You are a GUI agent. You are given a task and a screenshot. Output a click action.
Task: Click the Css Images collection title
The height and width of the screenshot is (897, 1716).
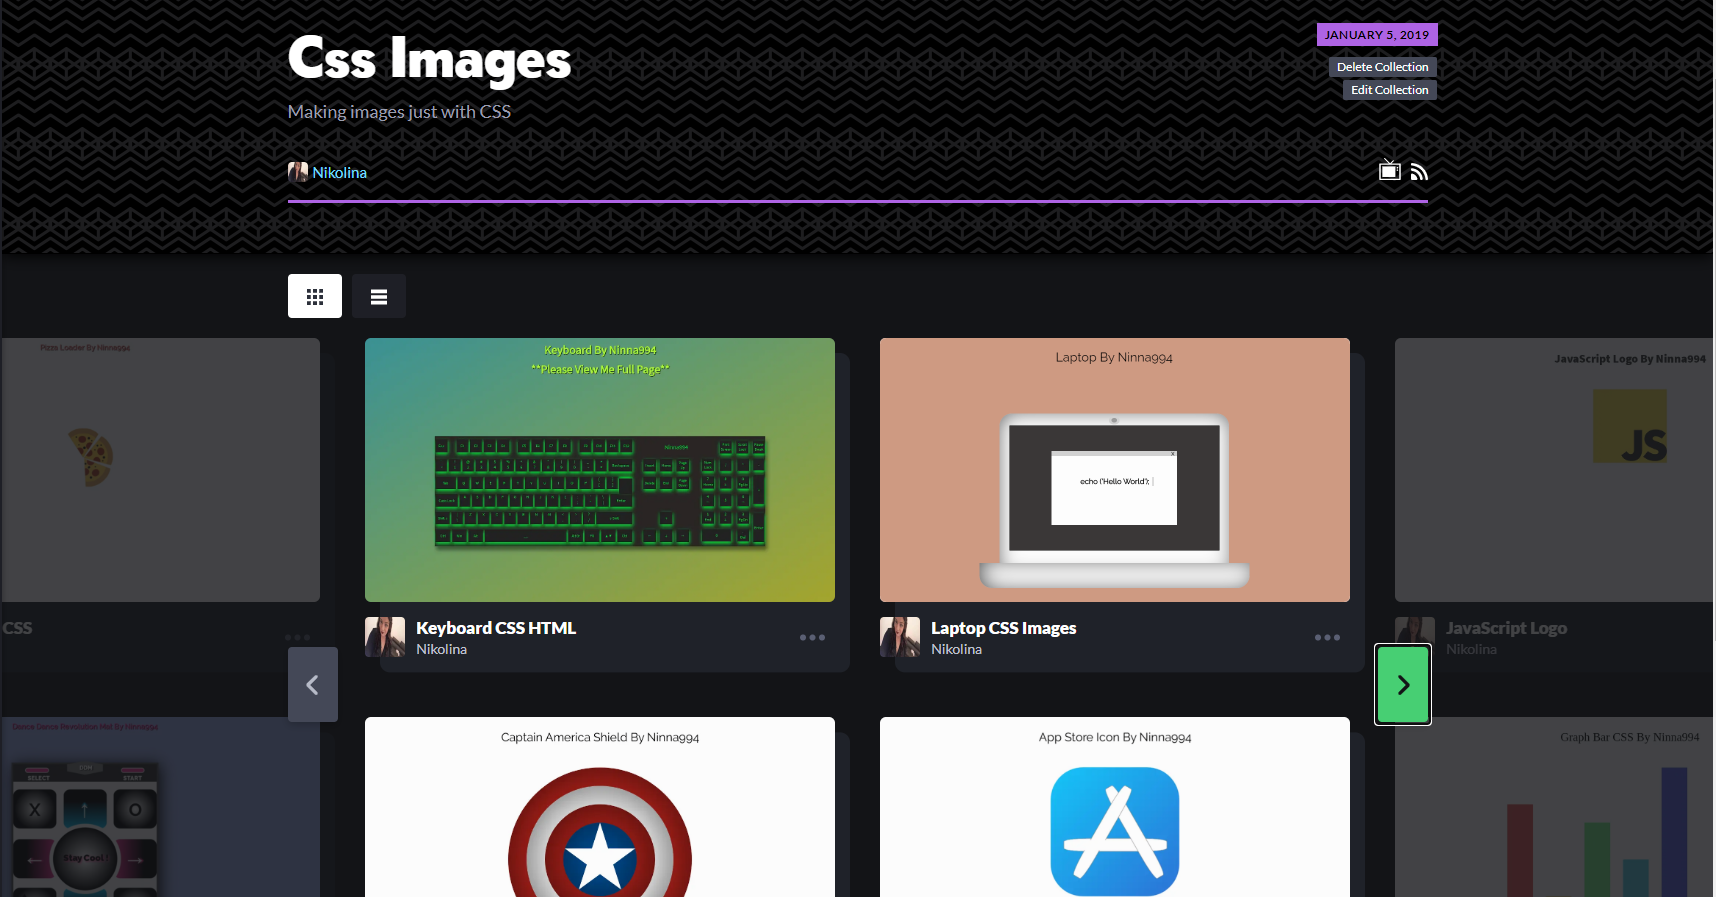429,59
